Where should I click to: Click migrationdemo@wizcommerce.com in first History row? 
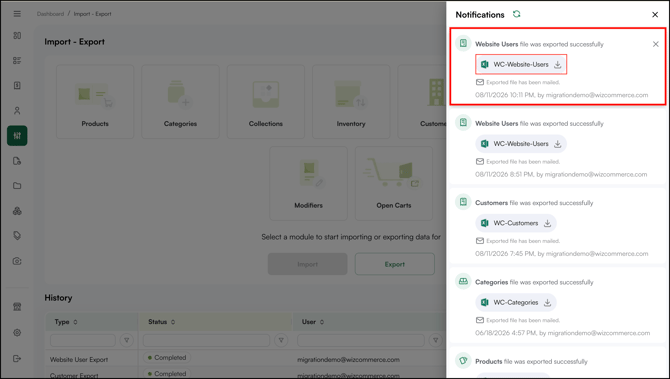coord(349,360)
